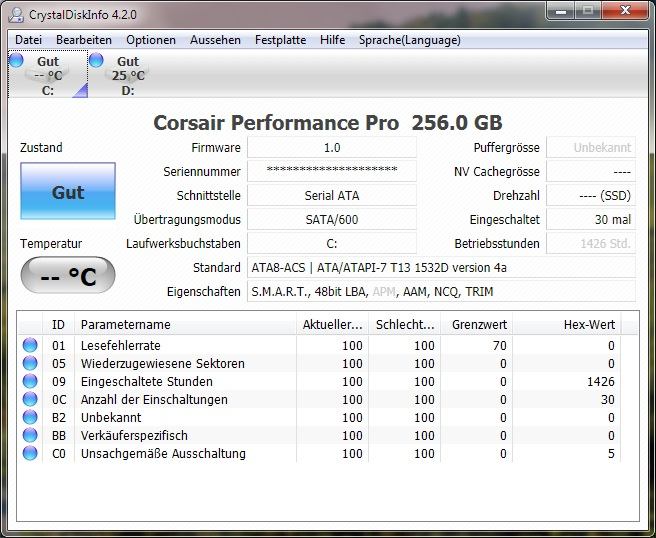The image size is (656, 538).
Task: Click the blue status orb for drive C:
Action: pos(16,60)
